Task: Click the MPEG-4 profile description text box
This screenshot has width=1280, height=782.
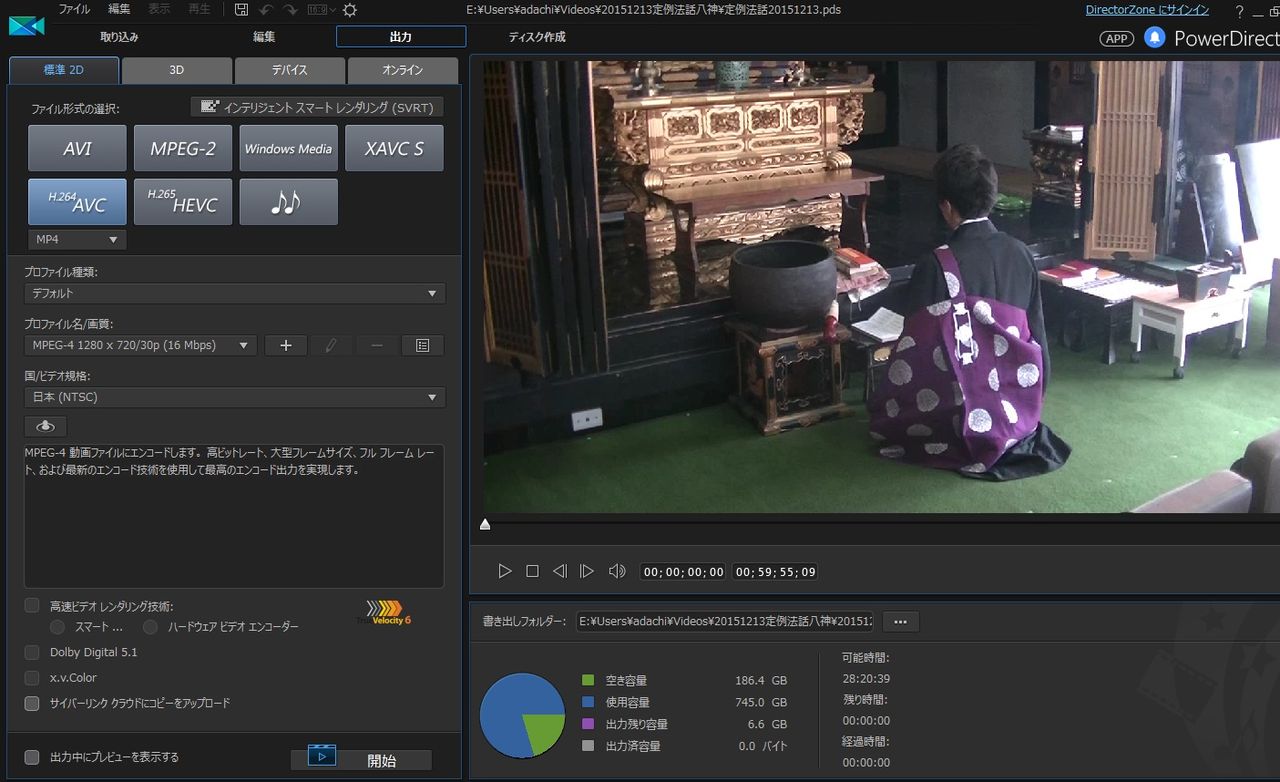Action: [x=234, y=516]
